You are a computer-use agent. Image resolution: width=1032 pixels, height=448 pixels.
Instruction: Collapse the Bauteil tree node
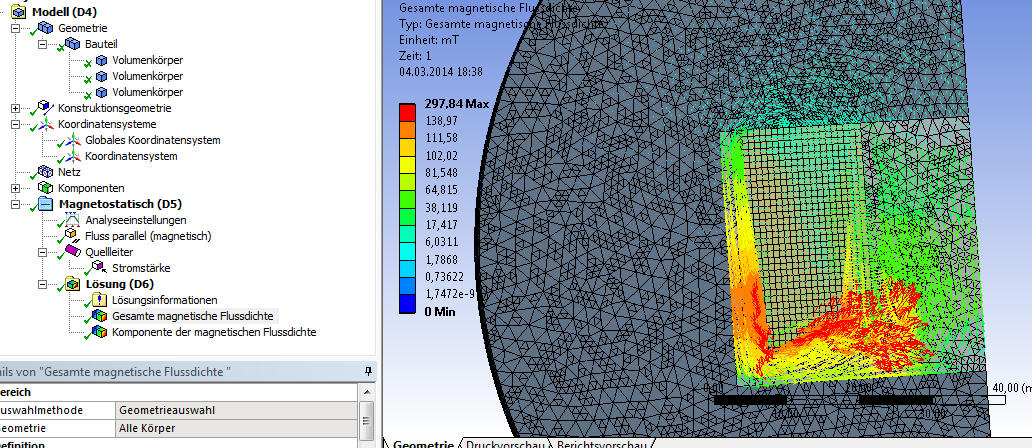43,44
